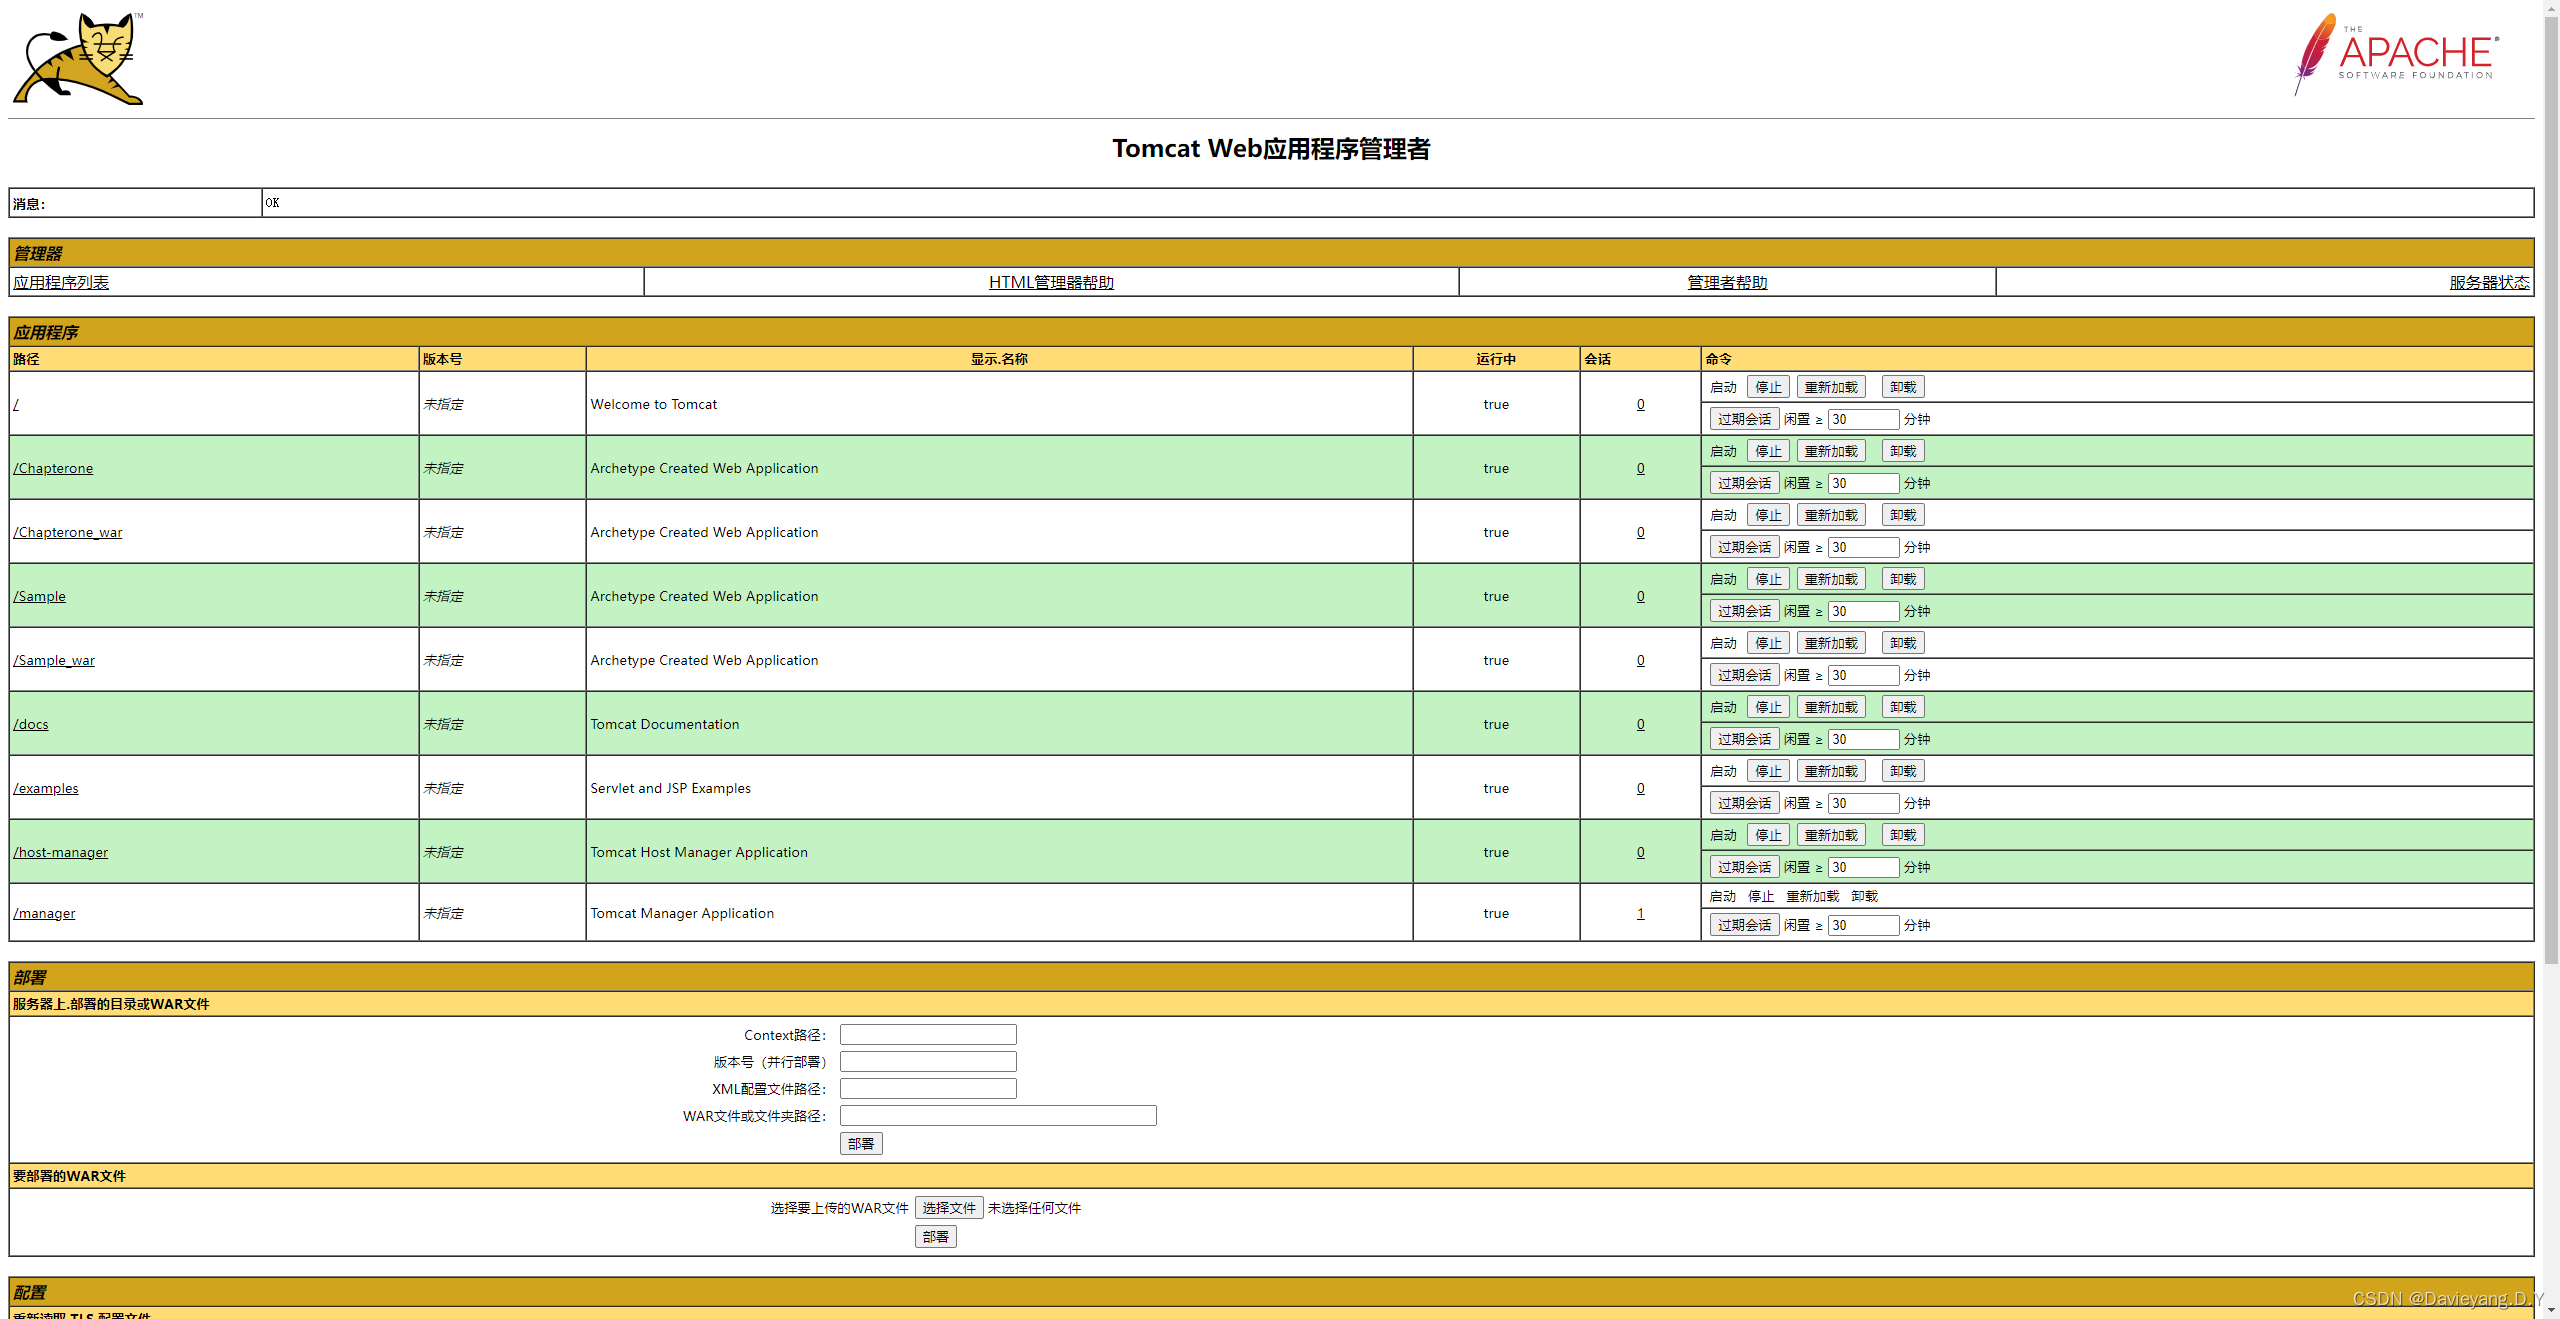Screen dimensions: 2560x1319
Task: Undeploy the root / application
Action: click(1903, 387)
